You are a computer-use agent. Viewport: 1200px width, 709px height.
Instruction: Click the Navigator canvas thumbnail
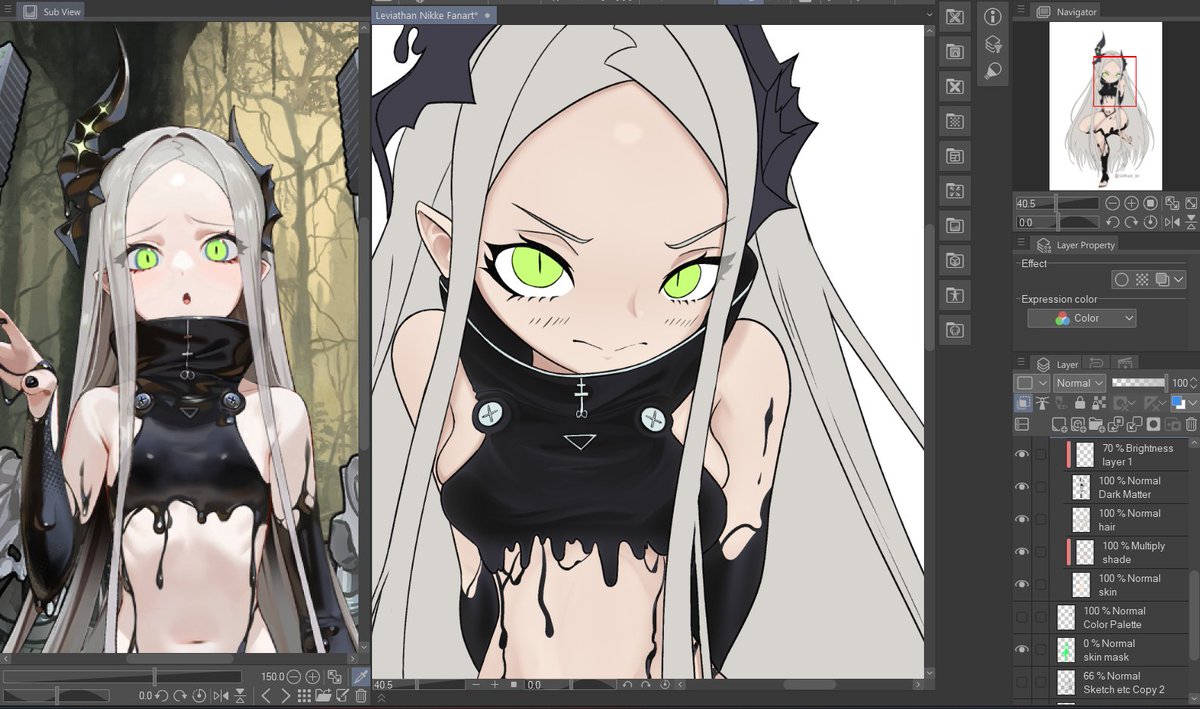pos(1105,105)
